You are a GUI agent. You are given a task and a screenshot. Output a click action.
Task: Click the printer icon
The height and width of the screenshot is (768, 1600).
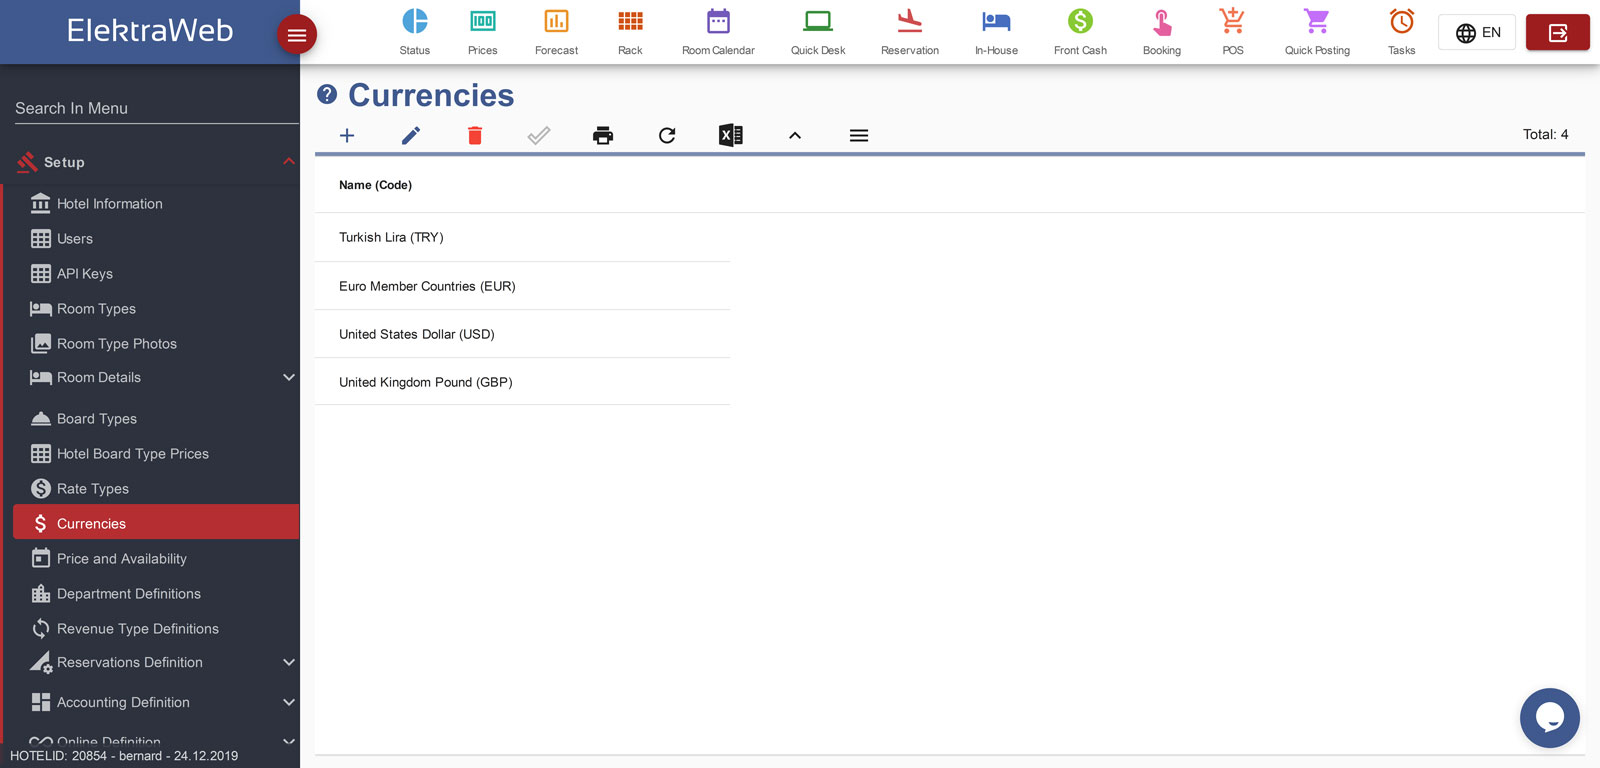[x=603, y=135]
